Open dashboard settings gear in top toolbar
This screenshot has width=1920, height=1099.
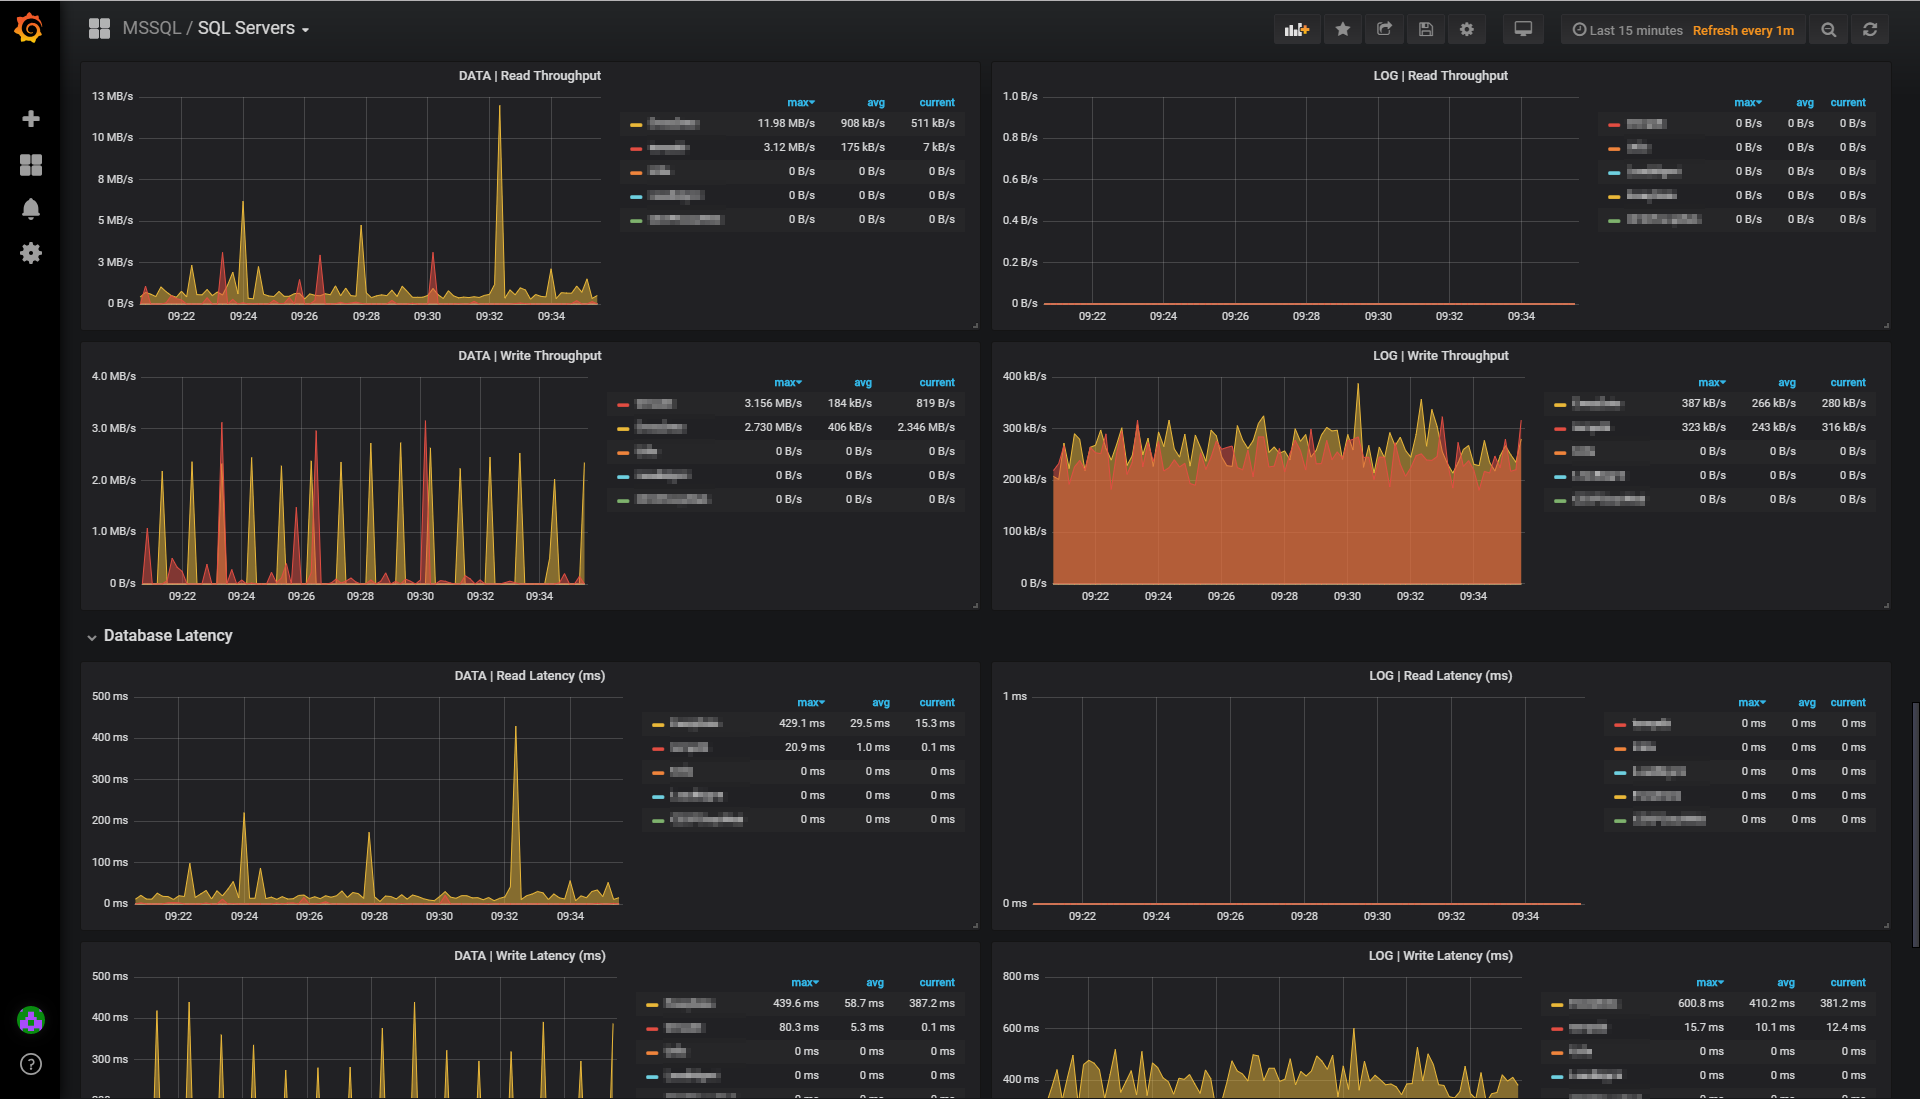pos(1467,30)
